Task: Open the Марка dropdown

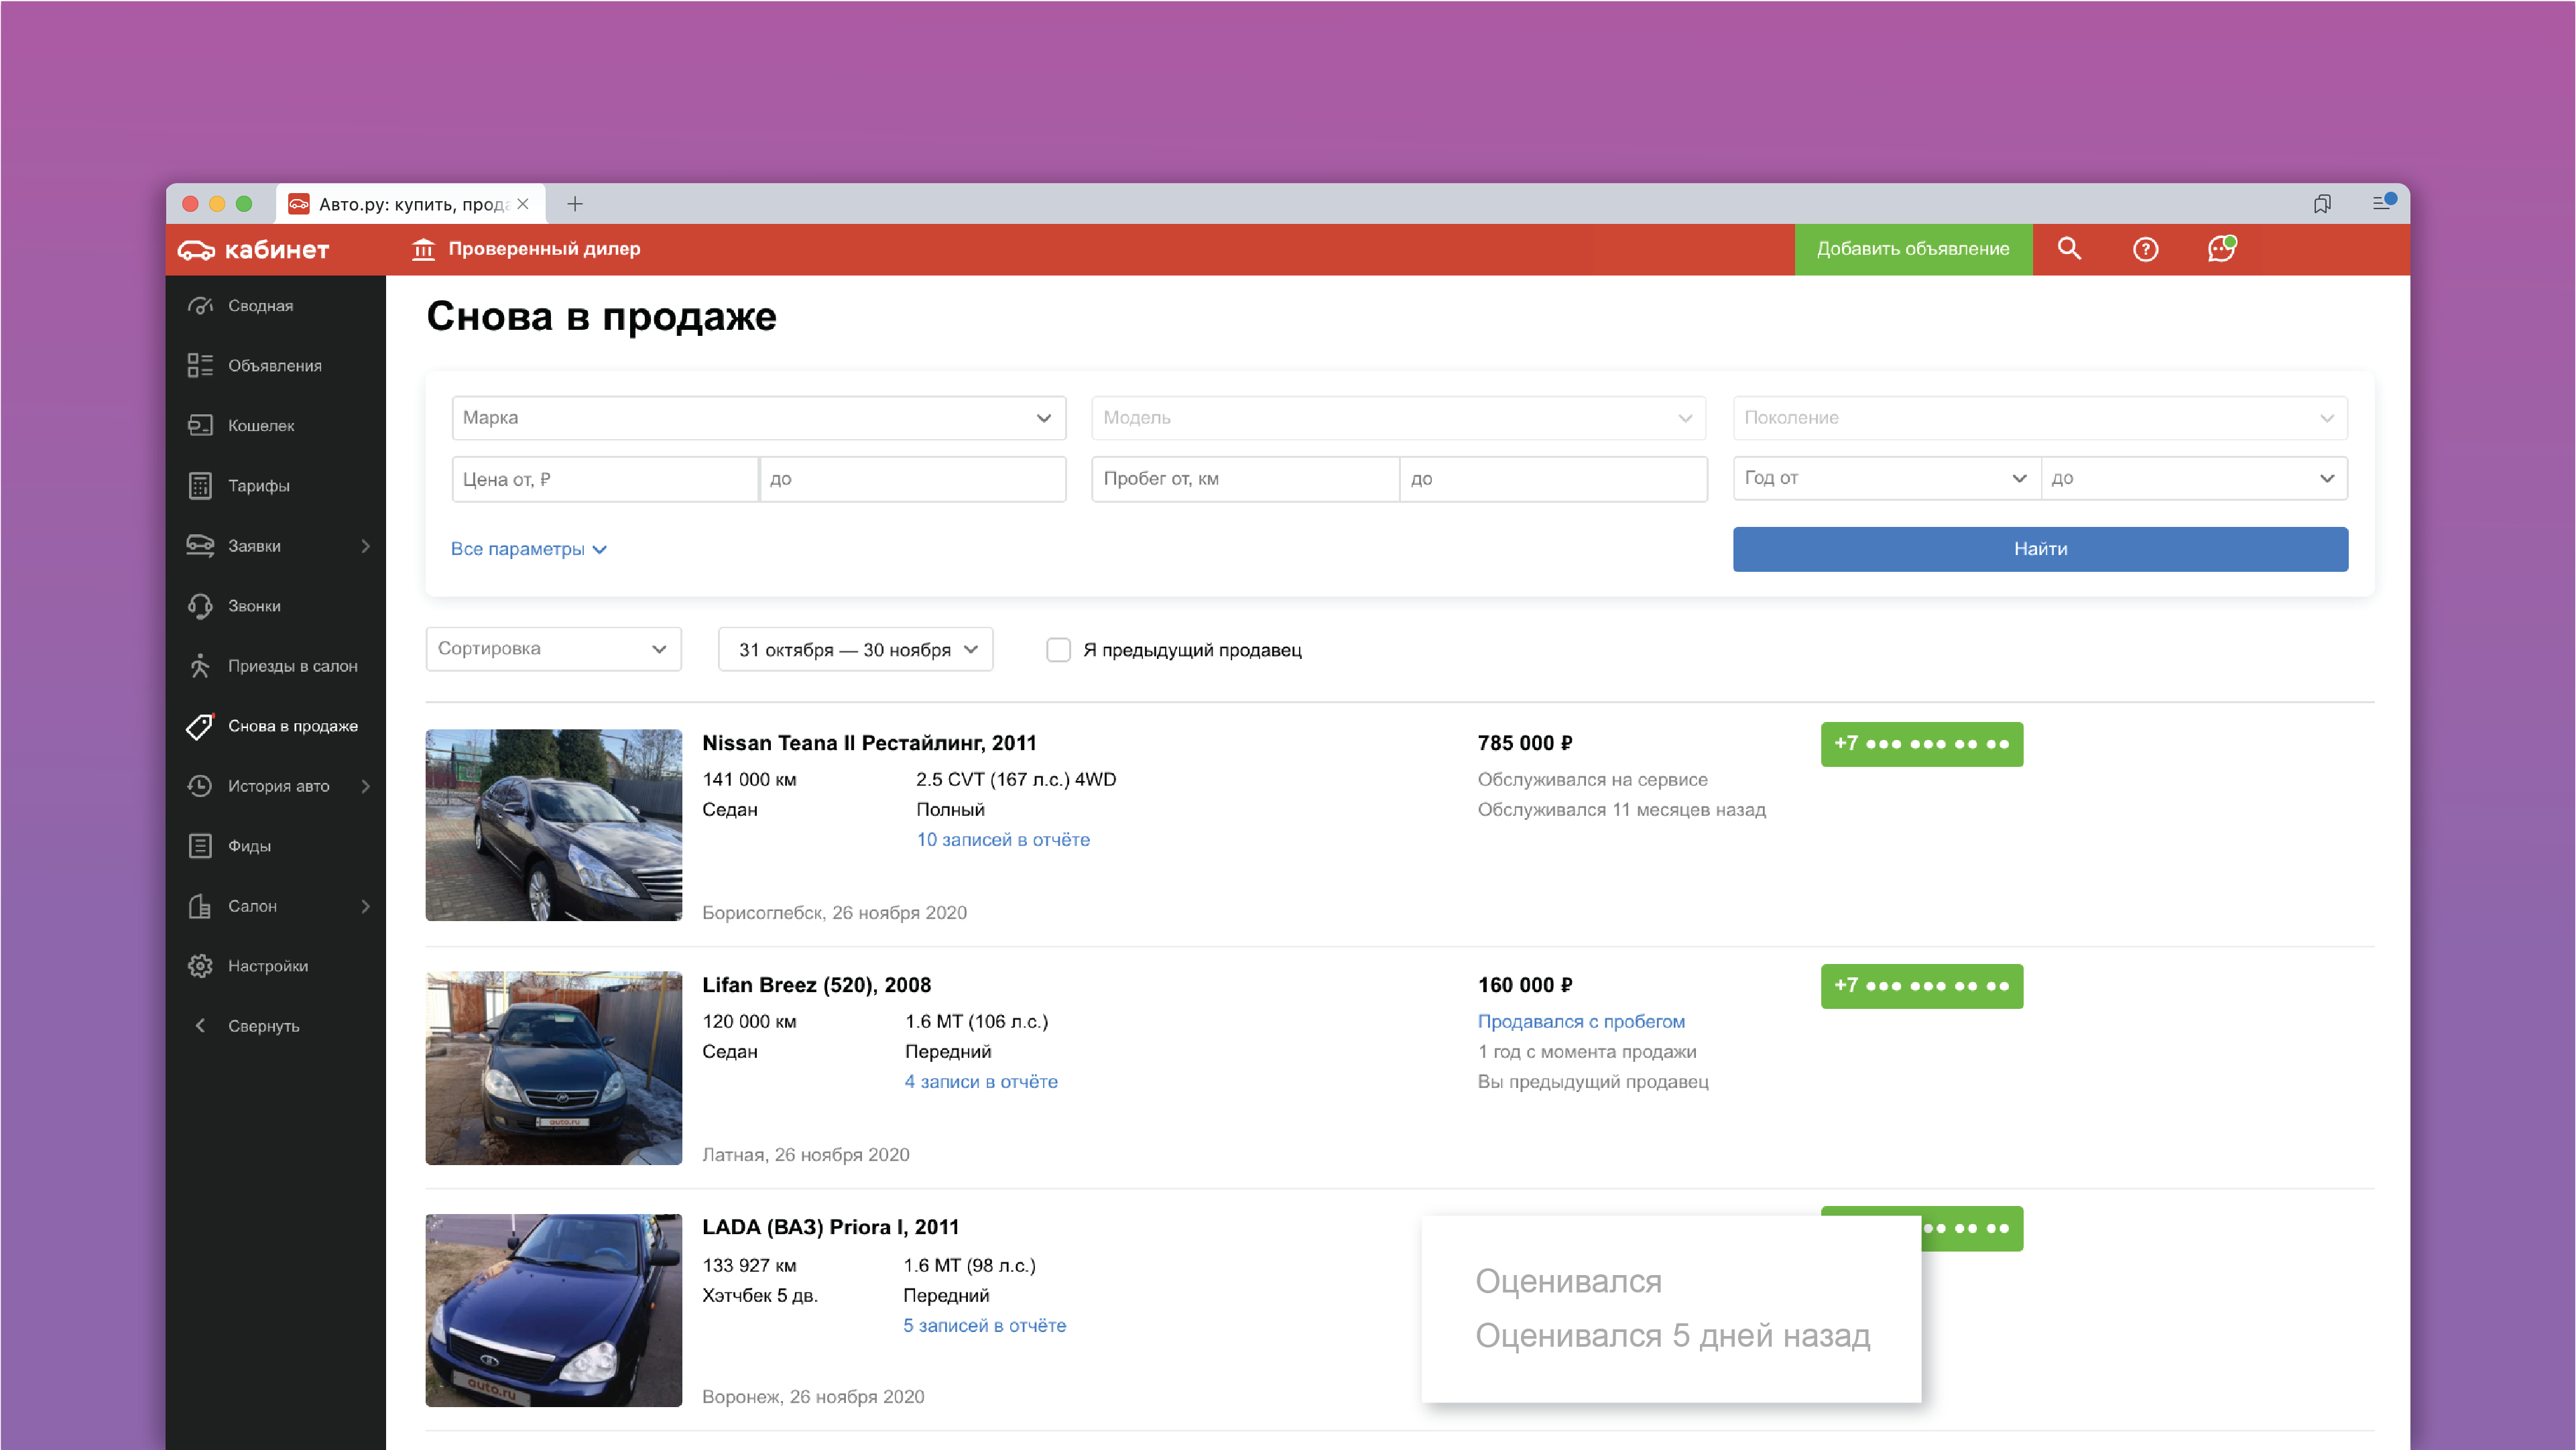Action: pos(759,418)
